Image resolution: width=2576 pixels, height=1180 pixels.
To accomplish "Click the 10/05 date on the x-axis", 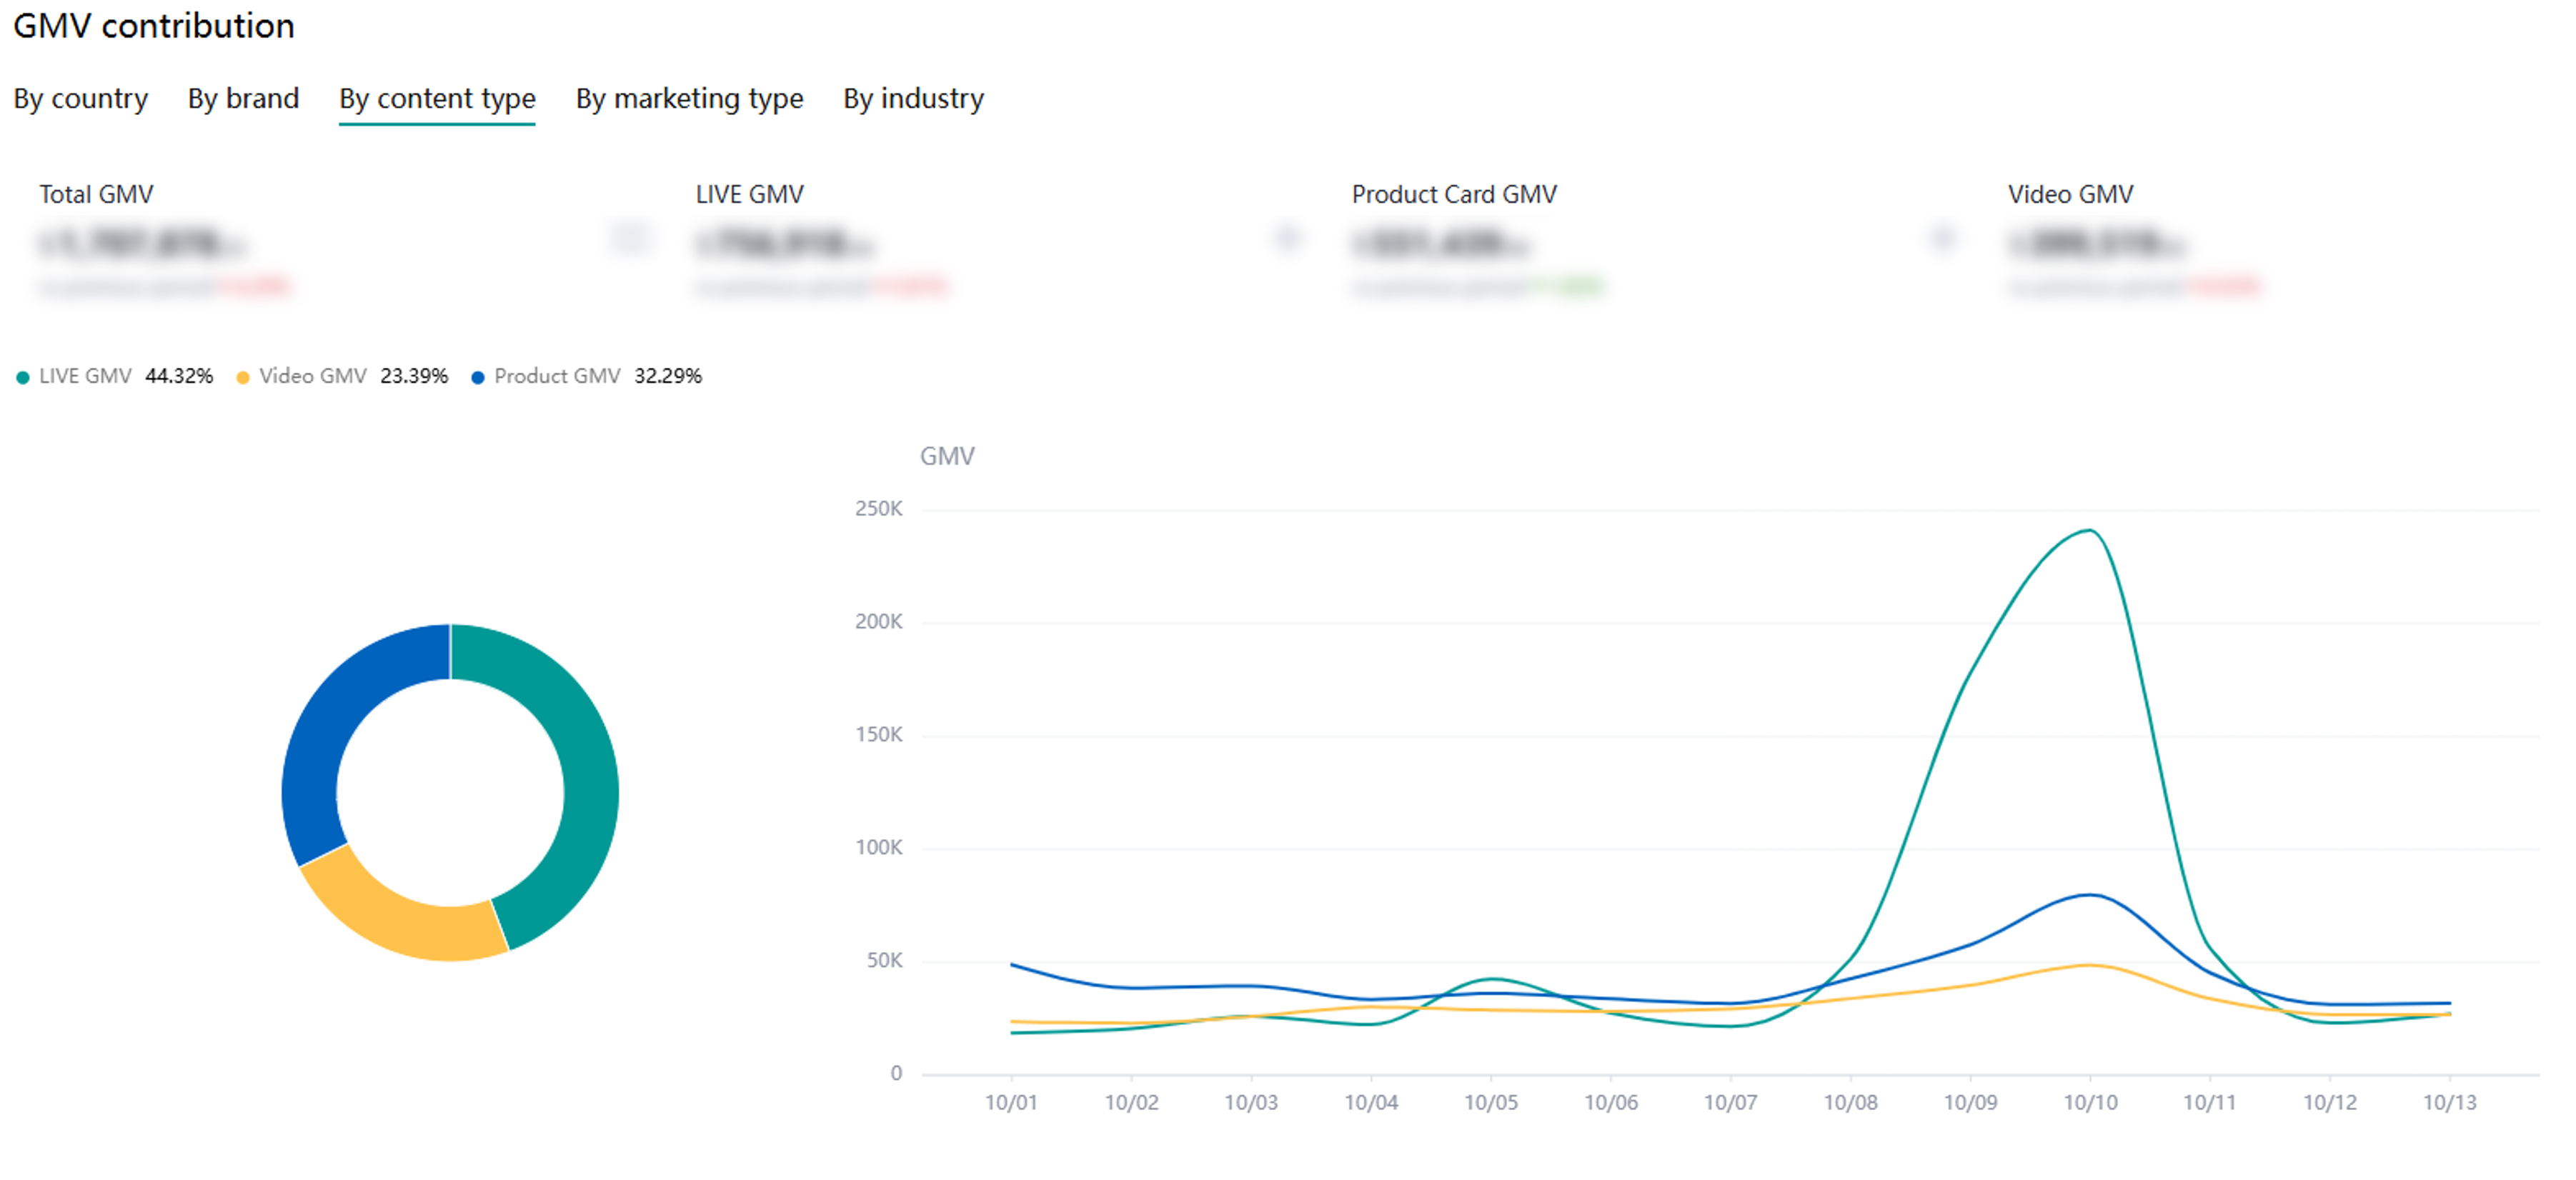I will pos(1490,1102).
